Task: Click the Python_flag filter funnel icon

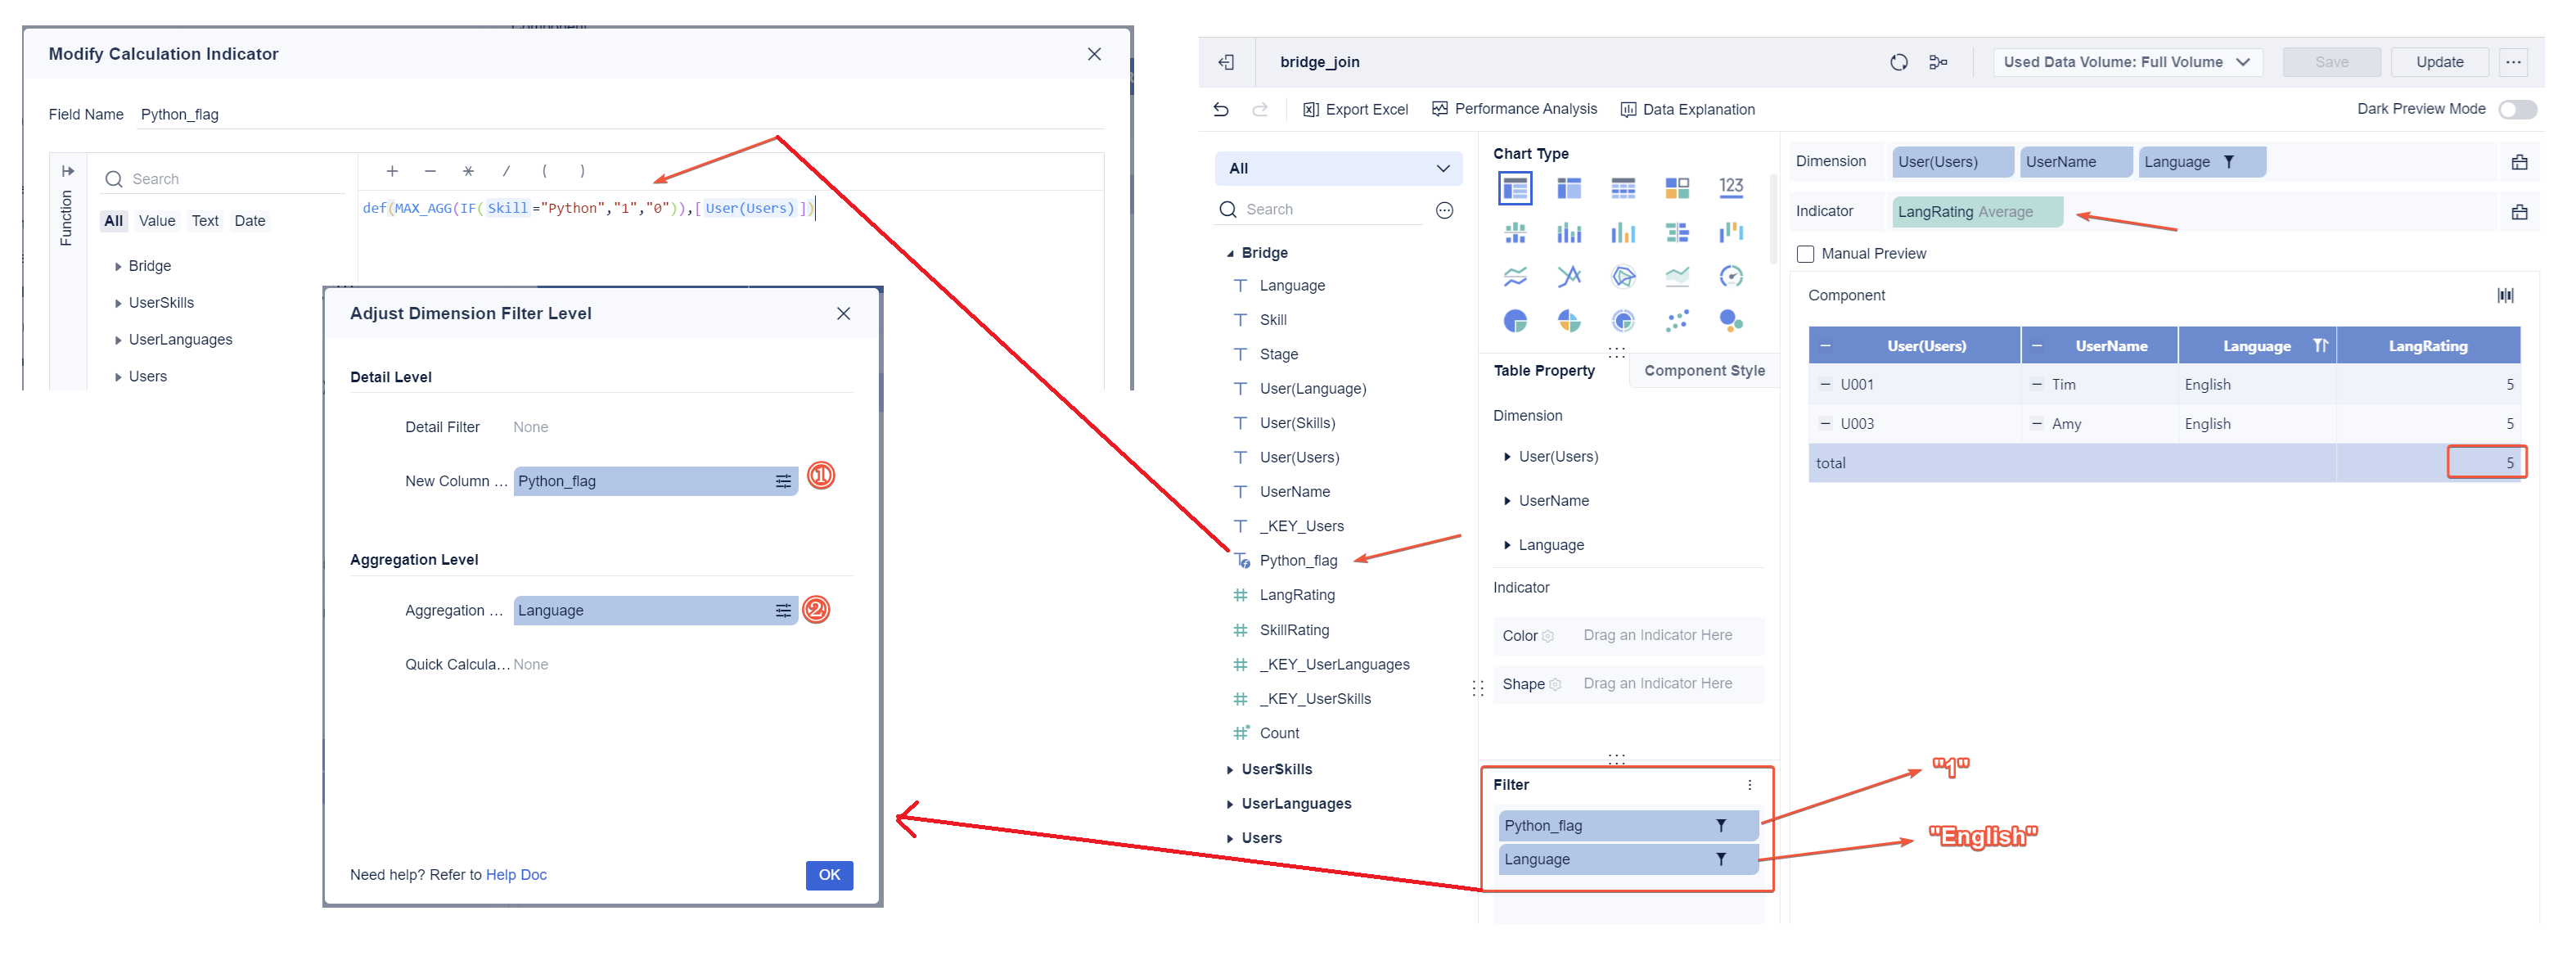Action: click(x=1720, y=826)
